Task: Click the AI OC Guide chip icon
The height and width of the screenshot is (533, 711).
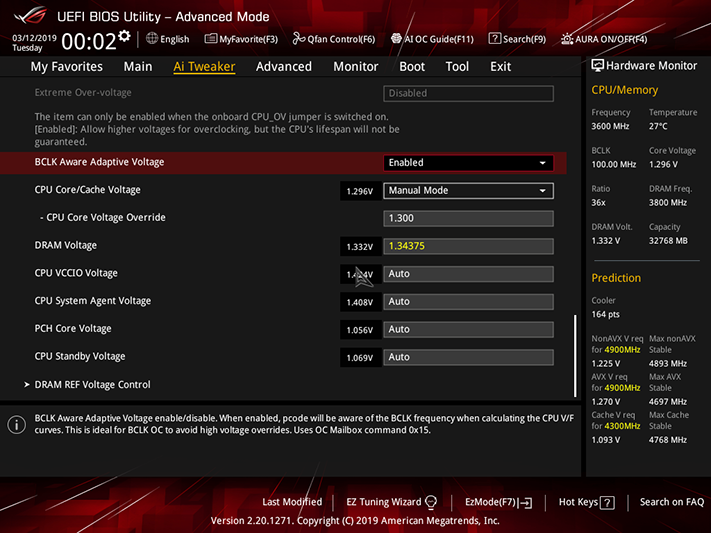Action: click(x=396, y=39)
